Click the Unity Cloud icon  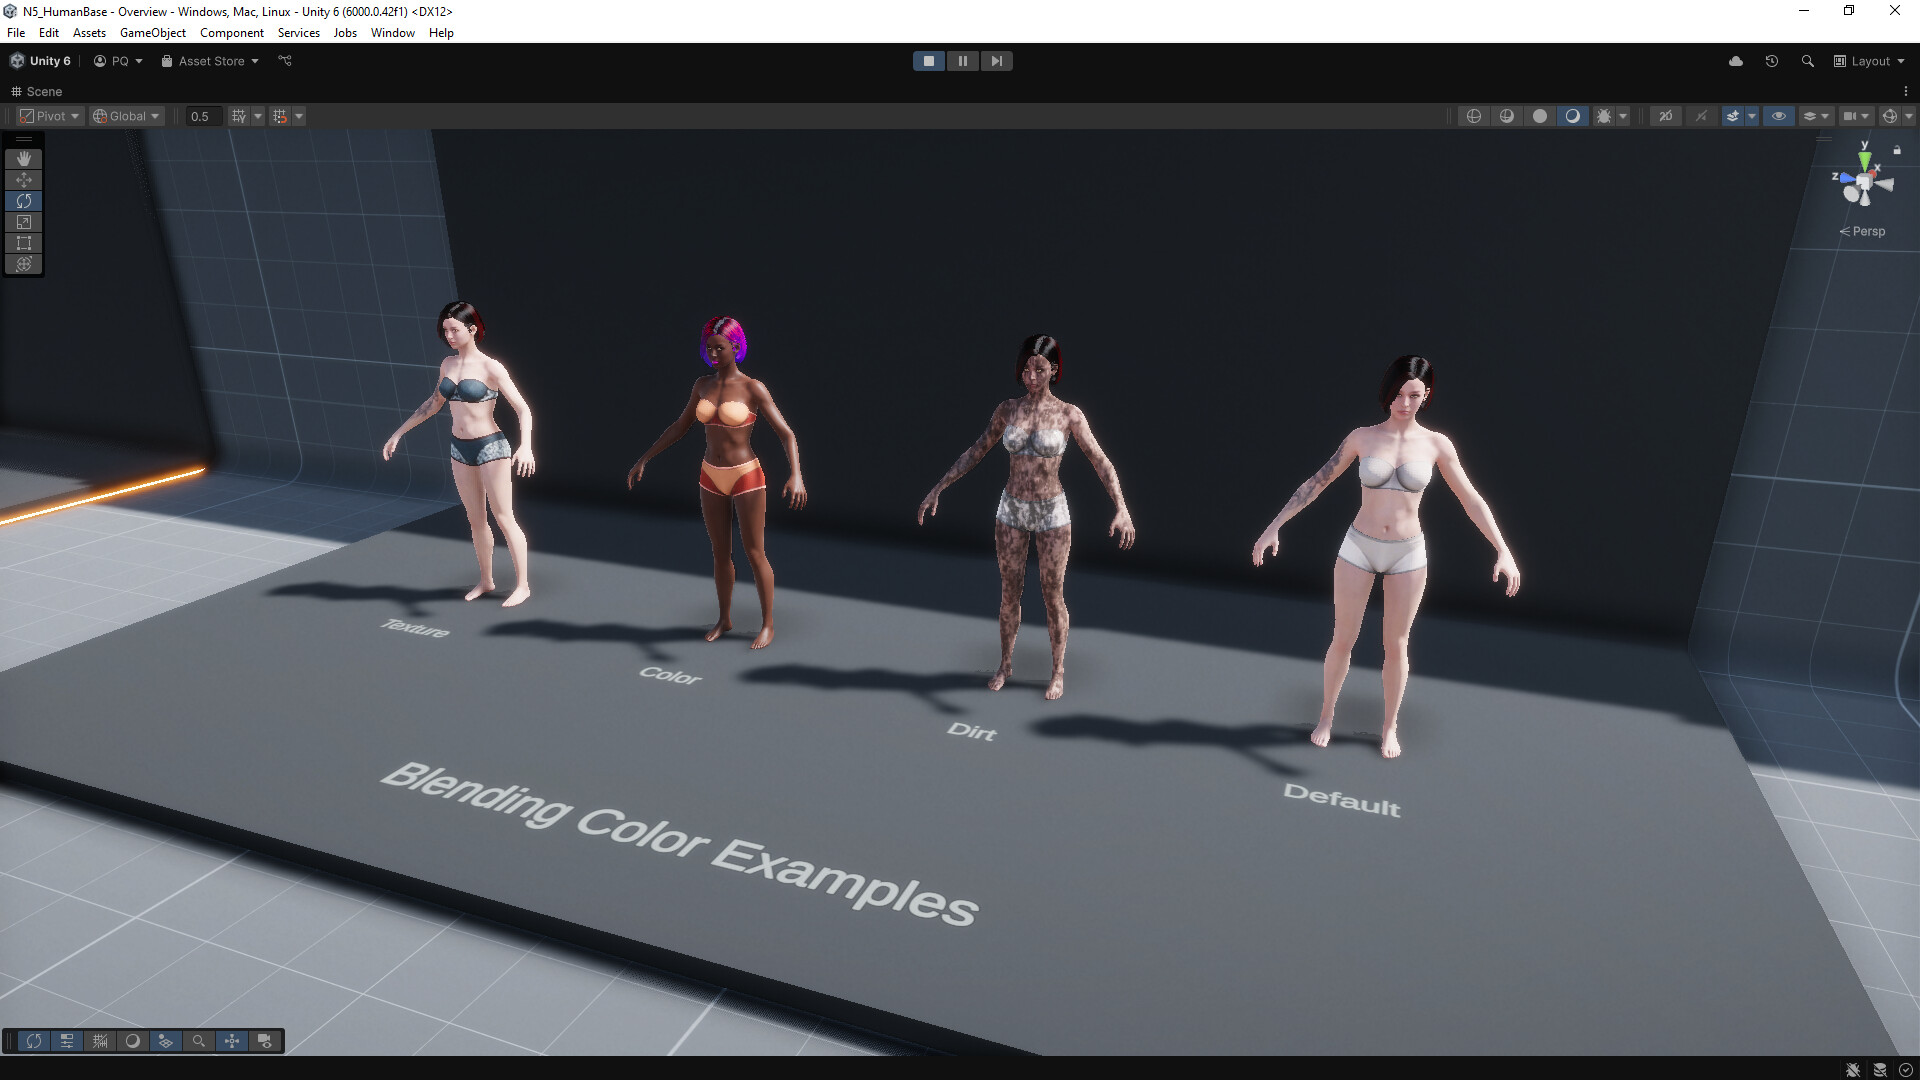point(1736,61)
